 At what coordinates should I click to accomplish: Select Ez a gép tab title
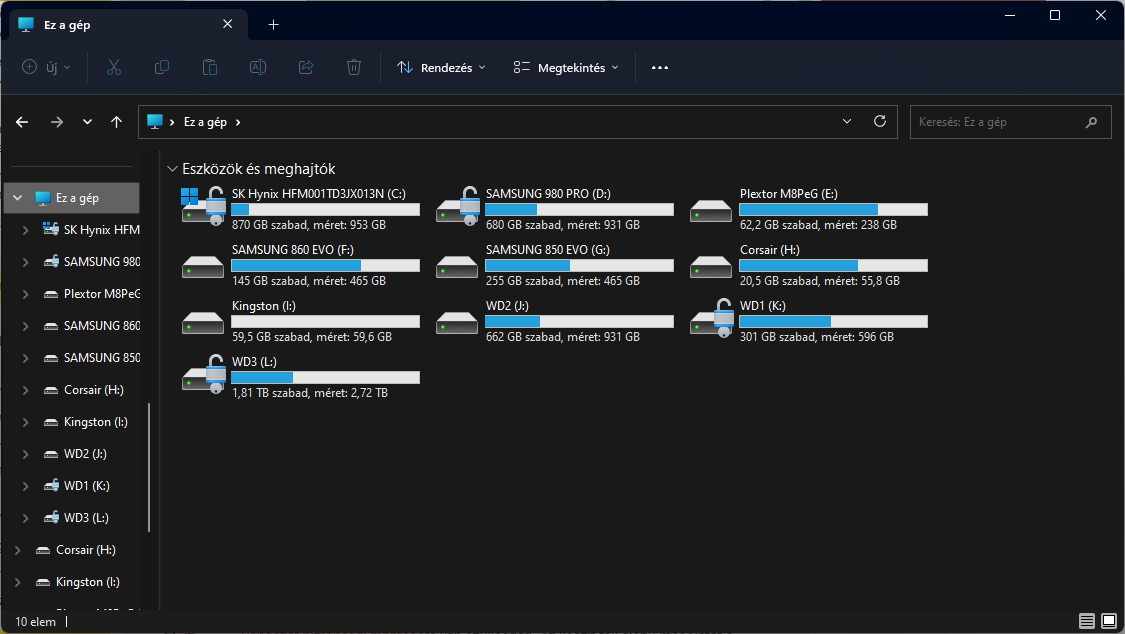[x=67, y=24]
